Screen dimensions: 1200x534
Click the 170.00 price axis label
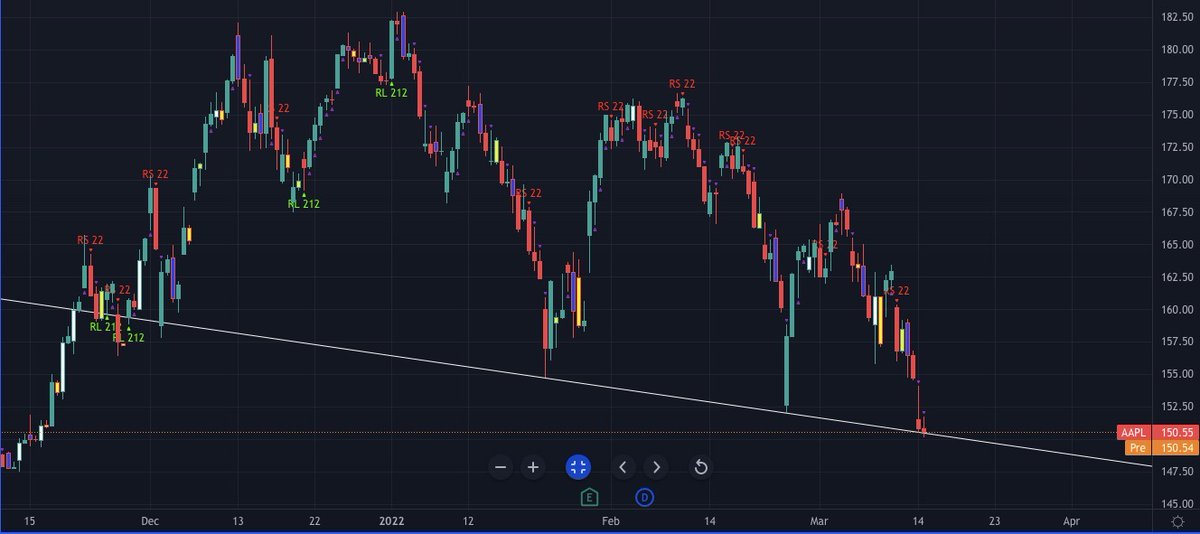coord(1176,180)
